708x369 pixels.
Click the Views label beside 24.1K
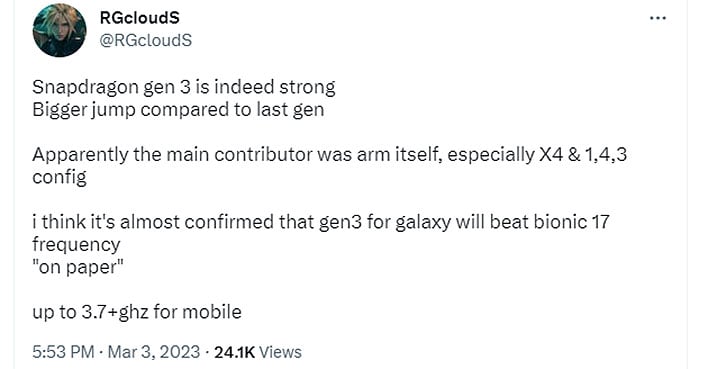click(x=280, y=352)
